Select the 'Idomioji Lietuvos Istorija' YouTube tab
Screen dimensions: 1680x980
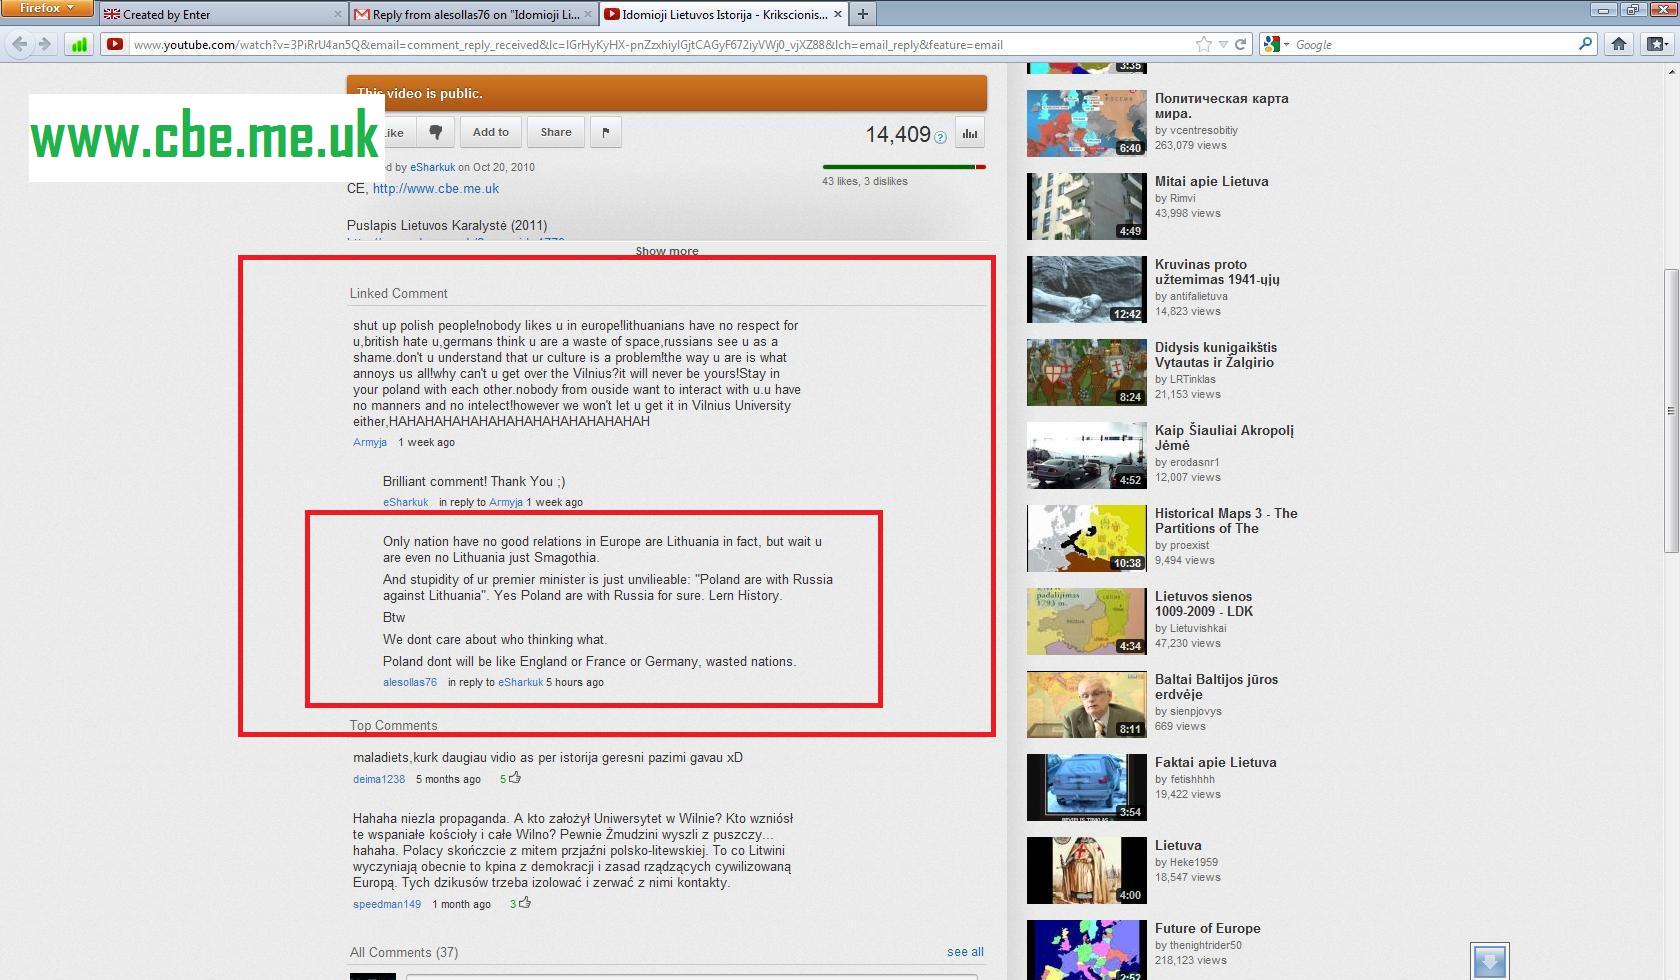tap(724, 14)
